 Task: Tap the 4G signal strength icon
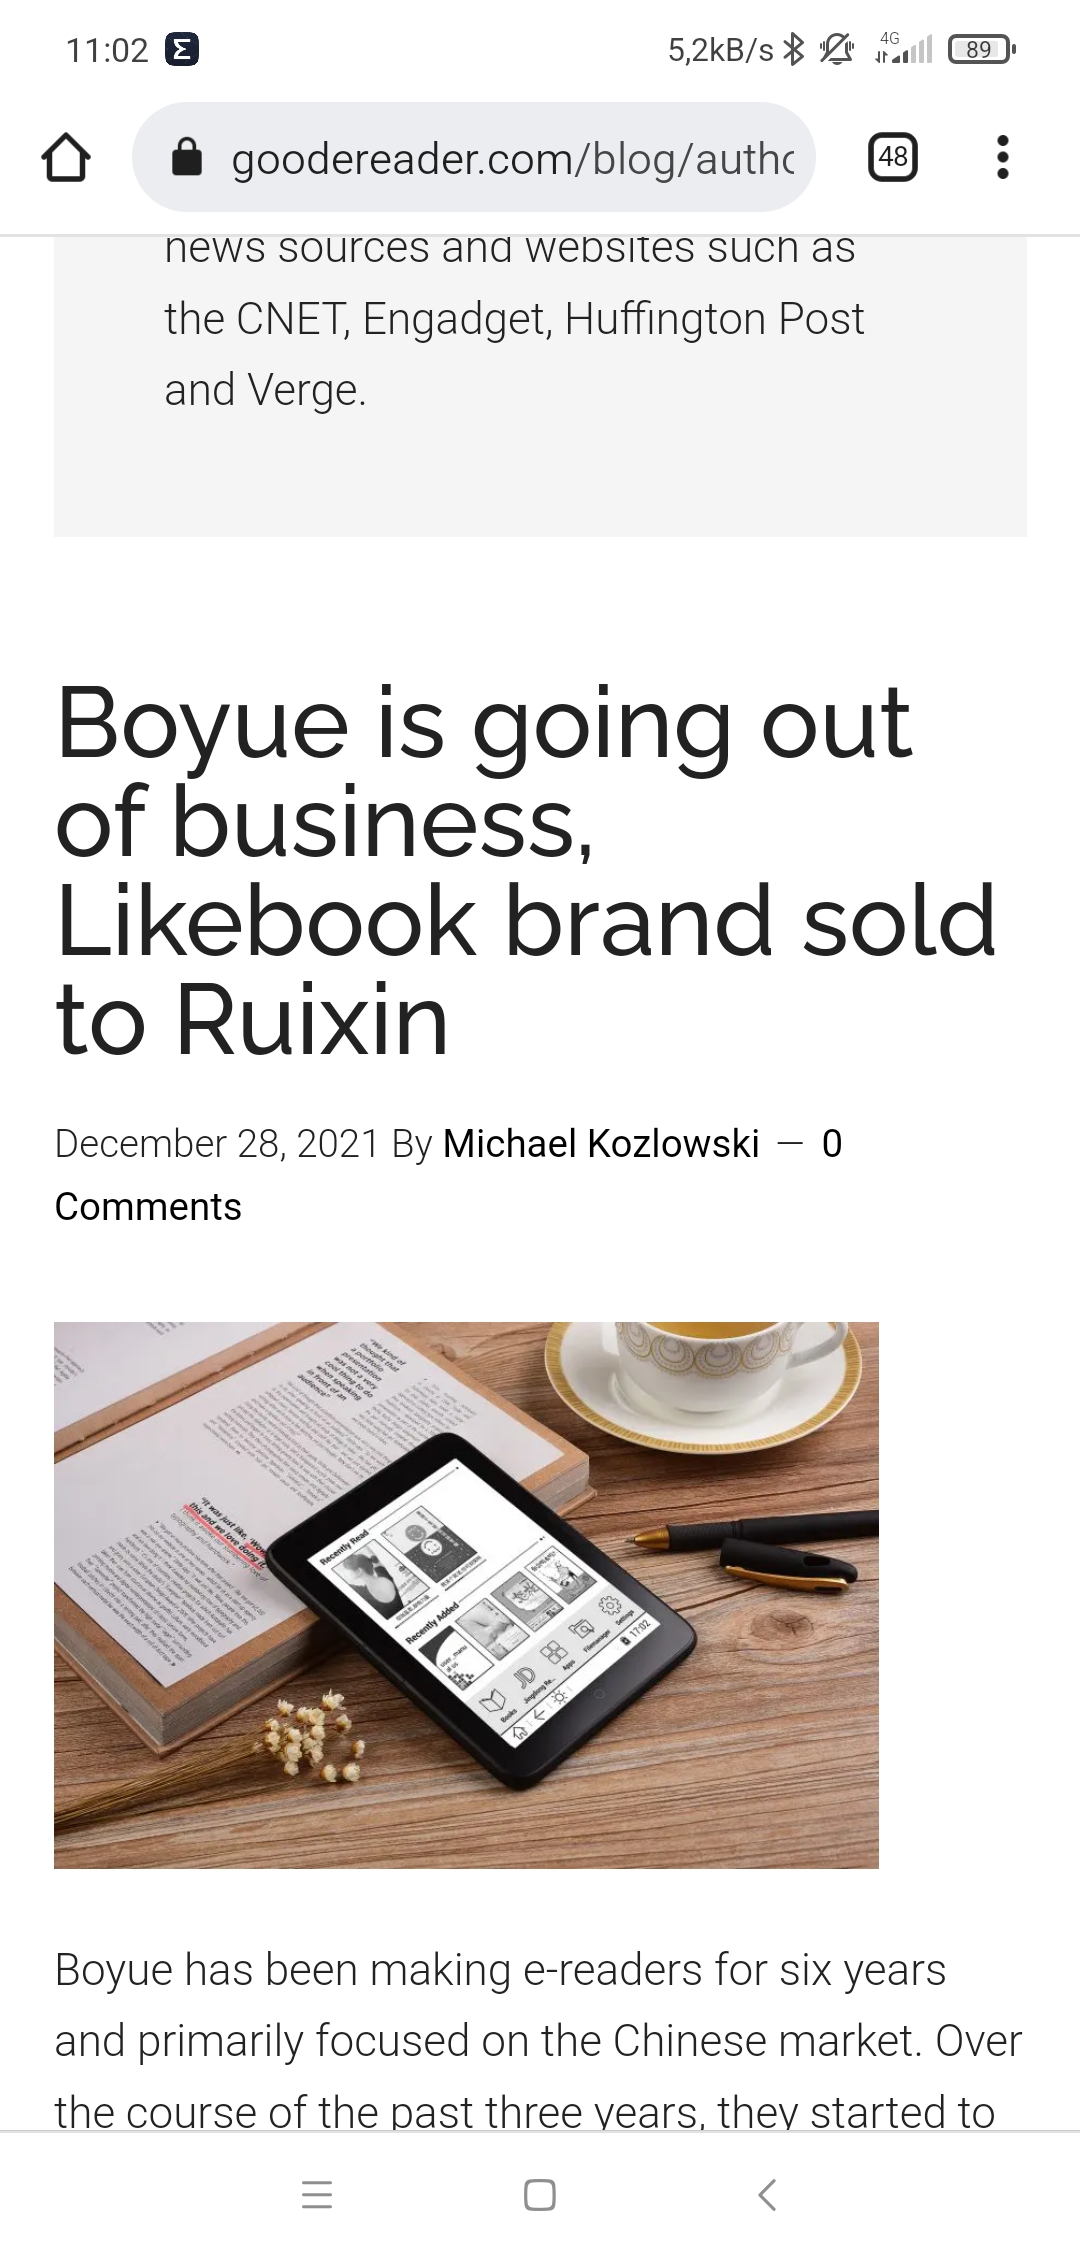point(902,49)
